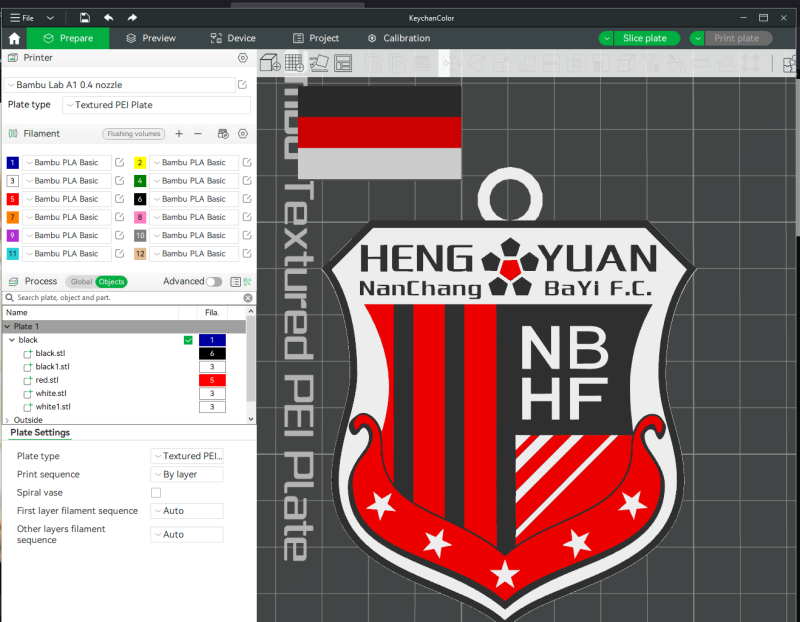Click edit preset icon beside printer name
Screen dimensions: 800x622
[x=242, y=85]
